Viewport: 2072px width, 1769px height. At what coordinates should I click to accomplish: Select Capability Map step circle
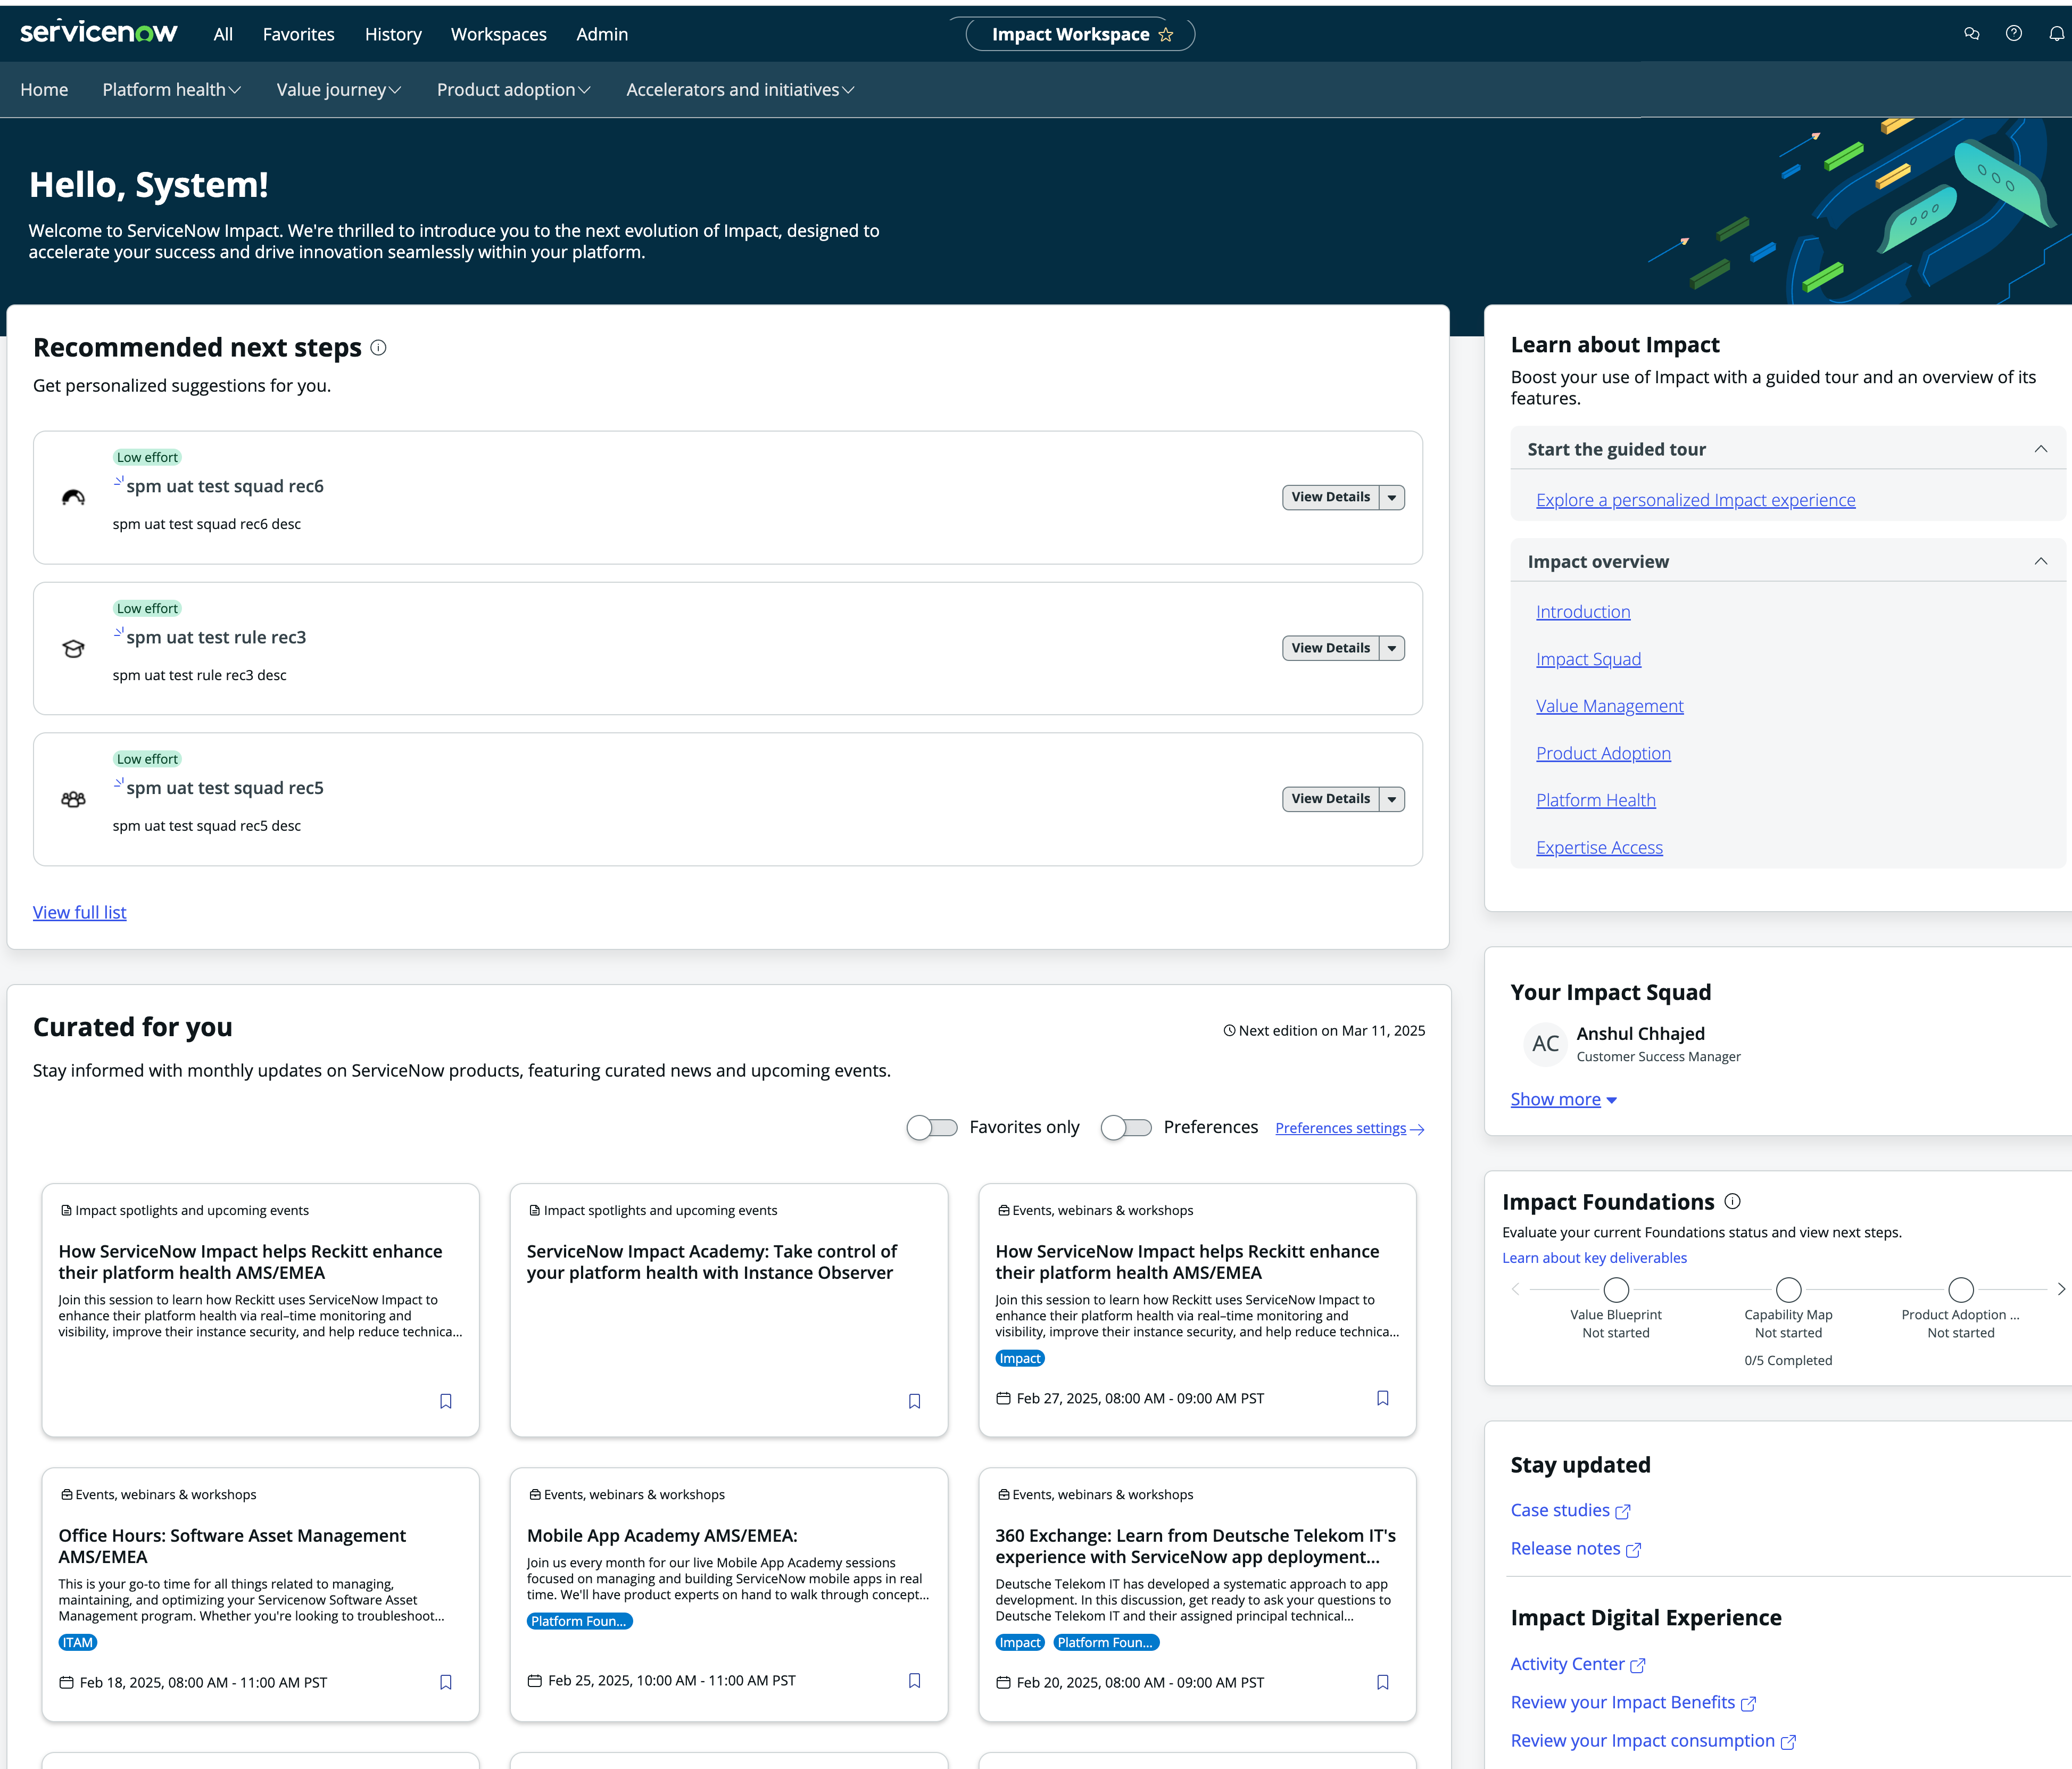click(x=1789, y=1289)
